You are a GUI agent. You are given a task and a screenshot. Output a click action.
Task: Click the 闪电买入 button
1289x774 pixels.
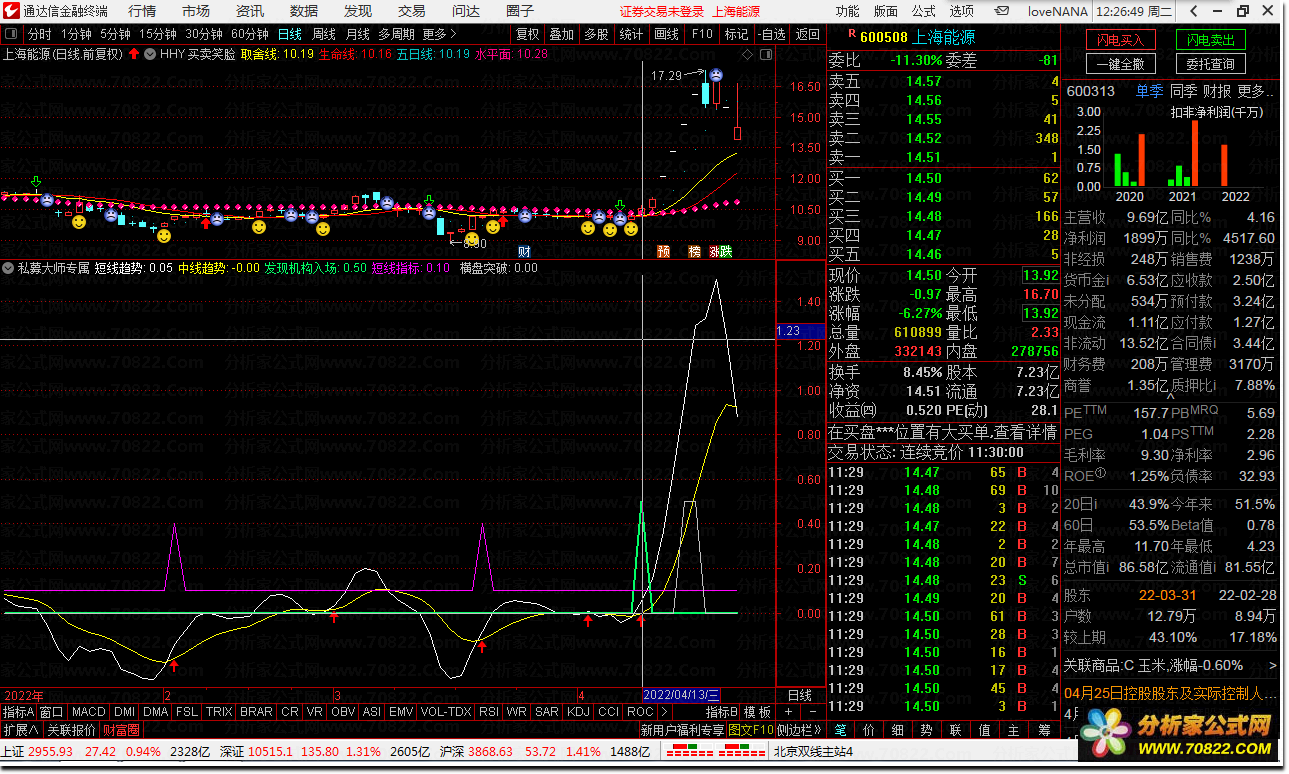(1120, 40)
